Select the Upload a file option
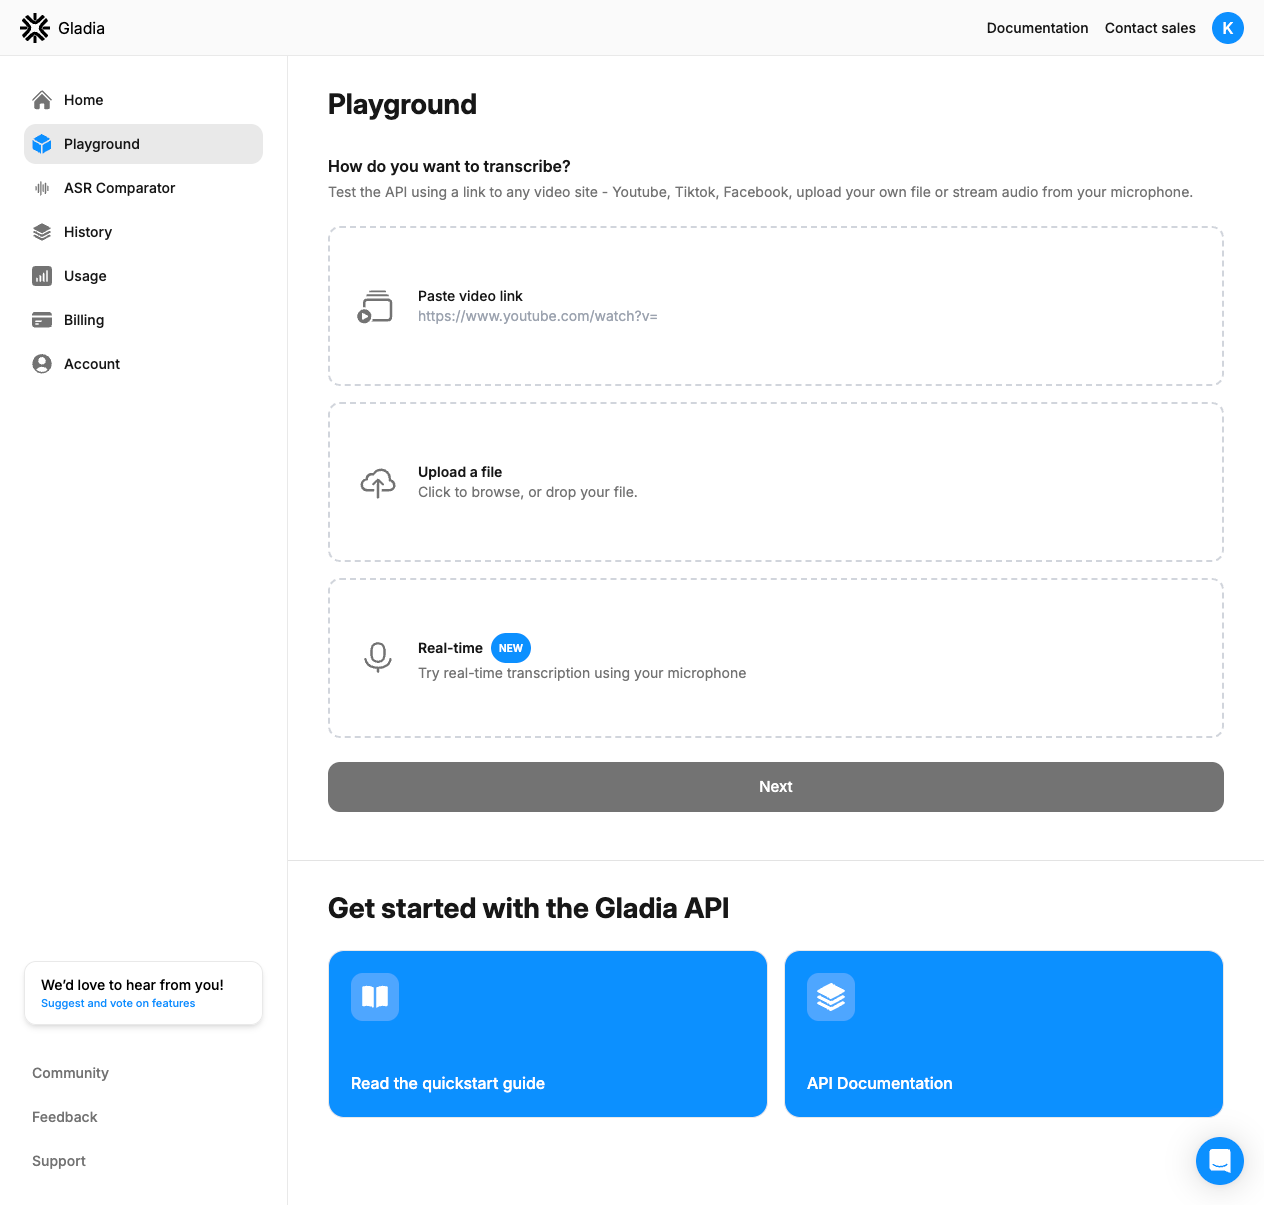1264x1205 pixels. pyautogui.click(x=776, y=482)
